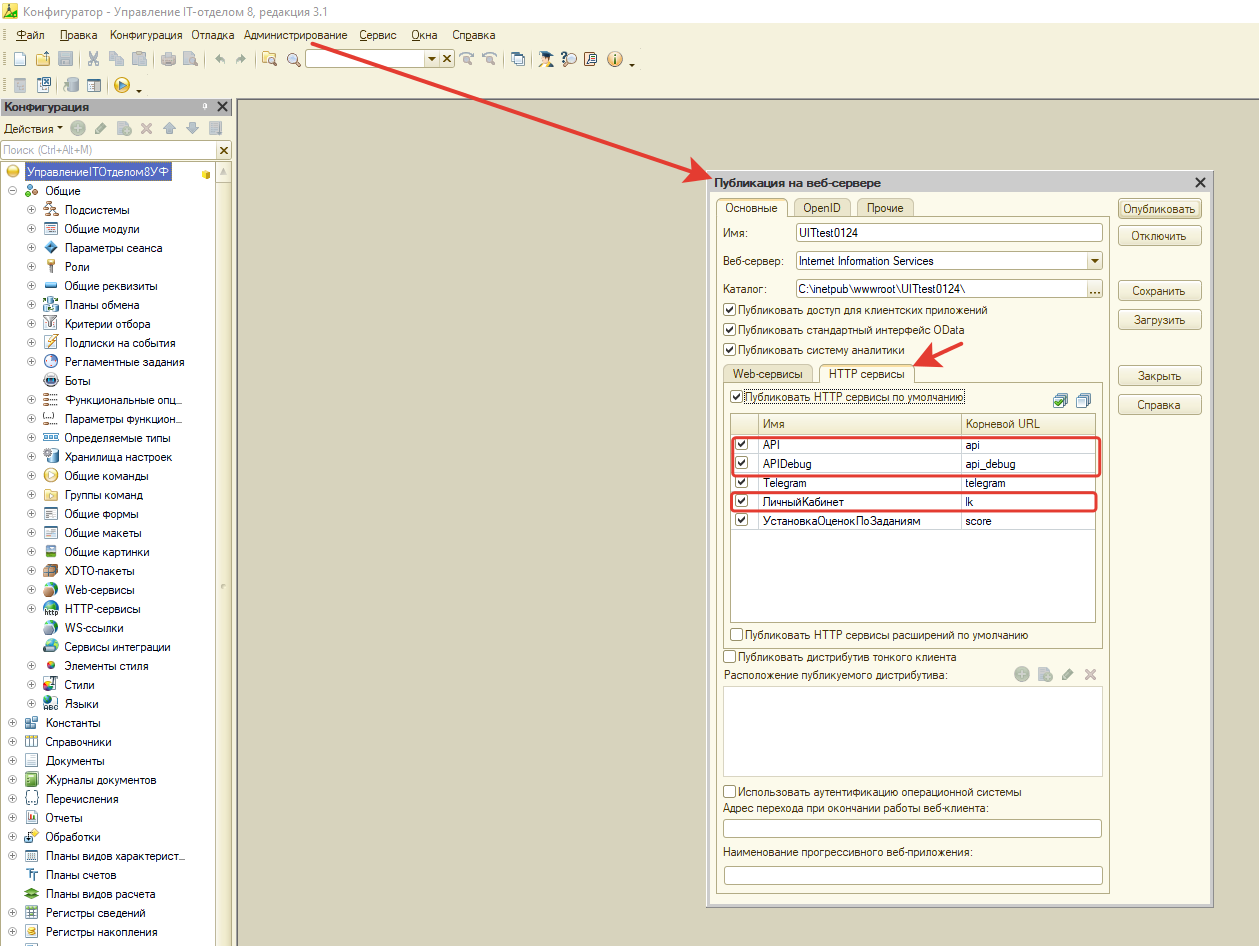Click the info Help icon in toolbar
1259x946 pixels.
click(x=614, y=59)
